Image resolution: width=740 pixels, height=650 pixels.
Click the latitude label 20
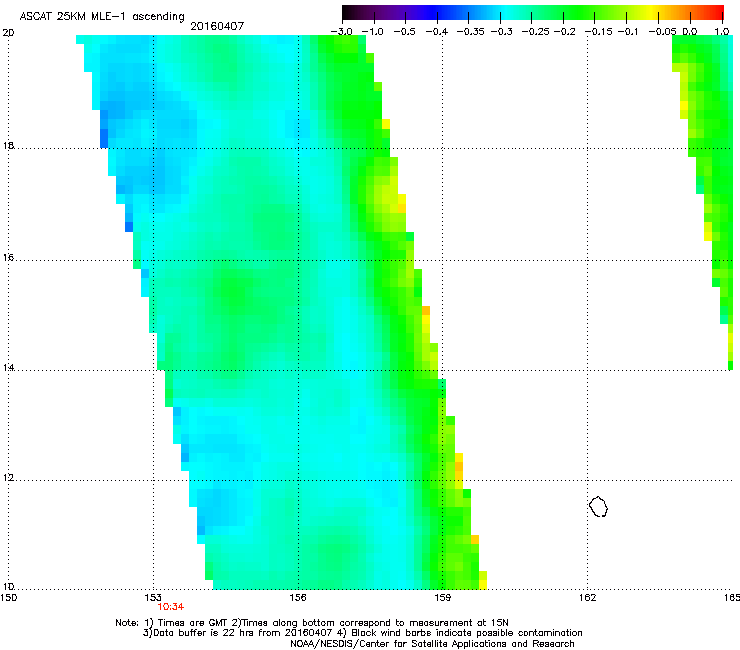pos(8,33)
